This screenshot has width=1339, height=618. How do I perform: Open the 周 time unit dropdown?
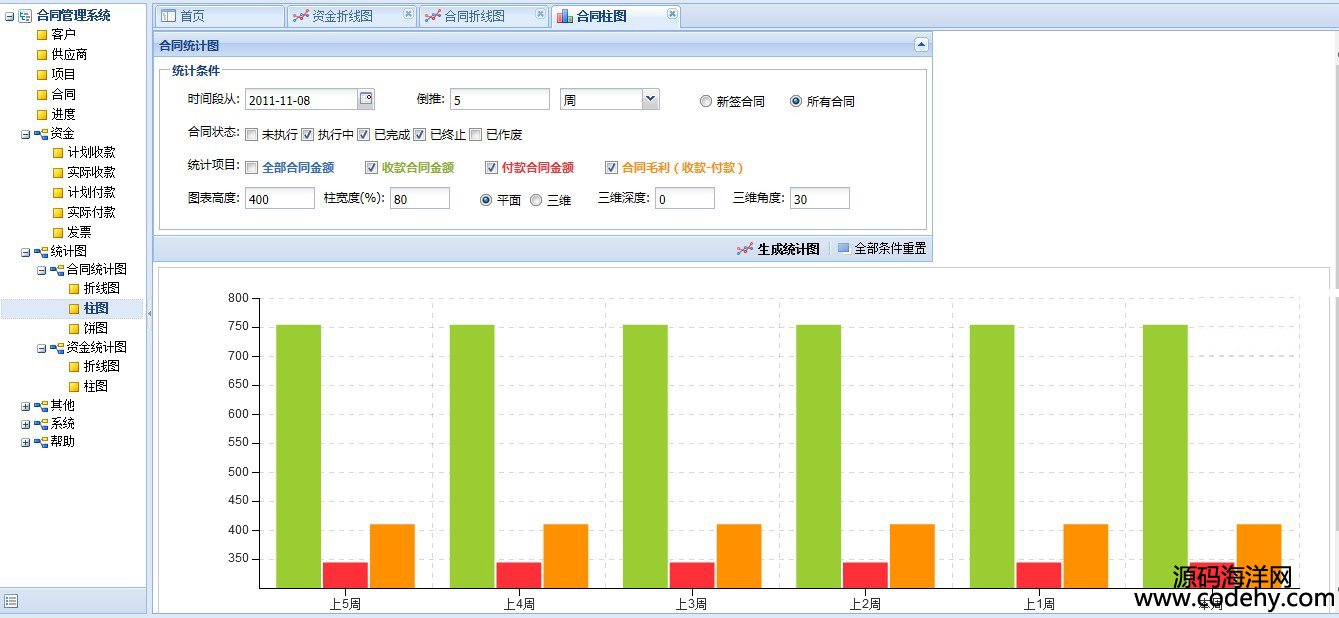tap(650, 98)
